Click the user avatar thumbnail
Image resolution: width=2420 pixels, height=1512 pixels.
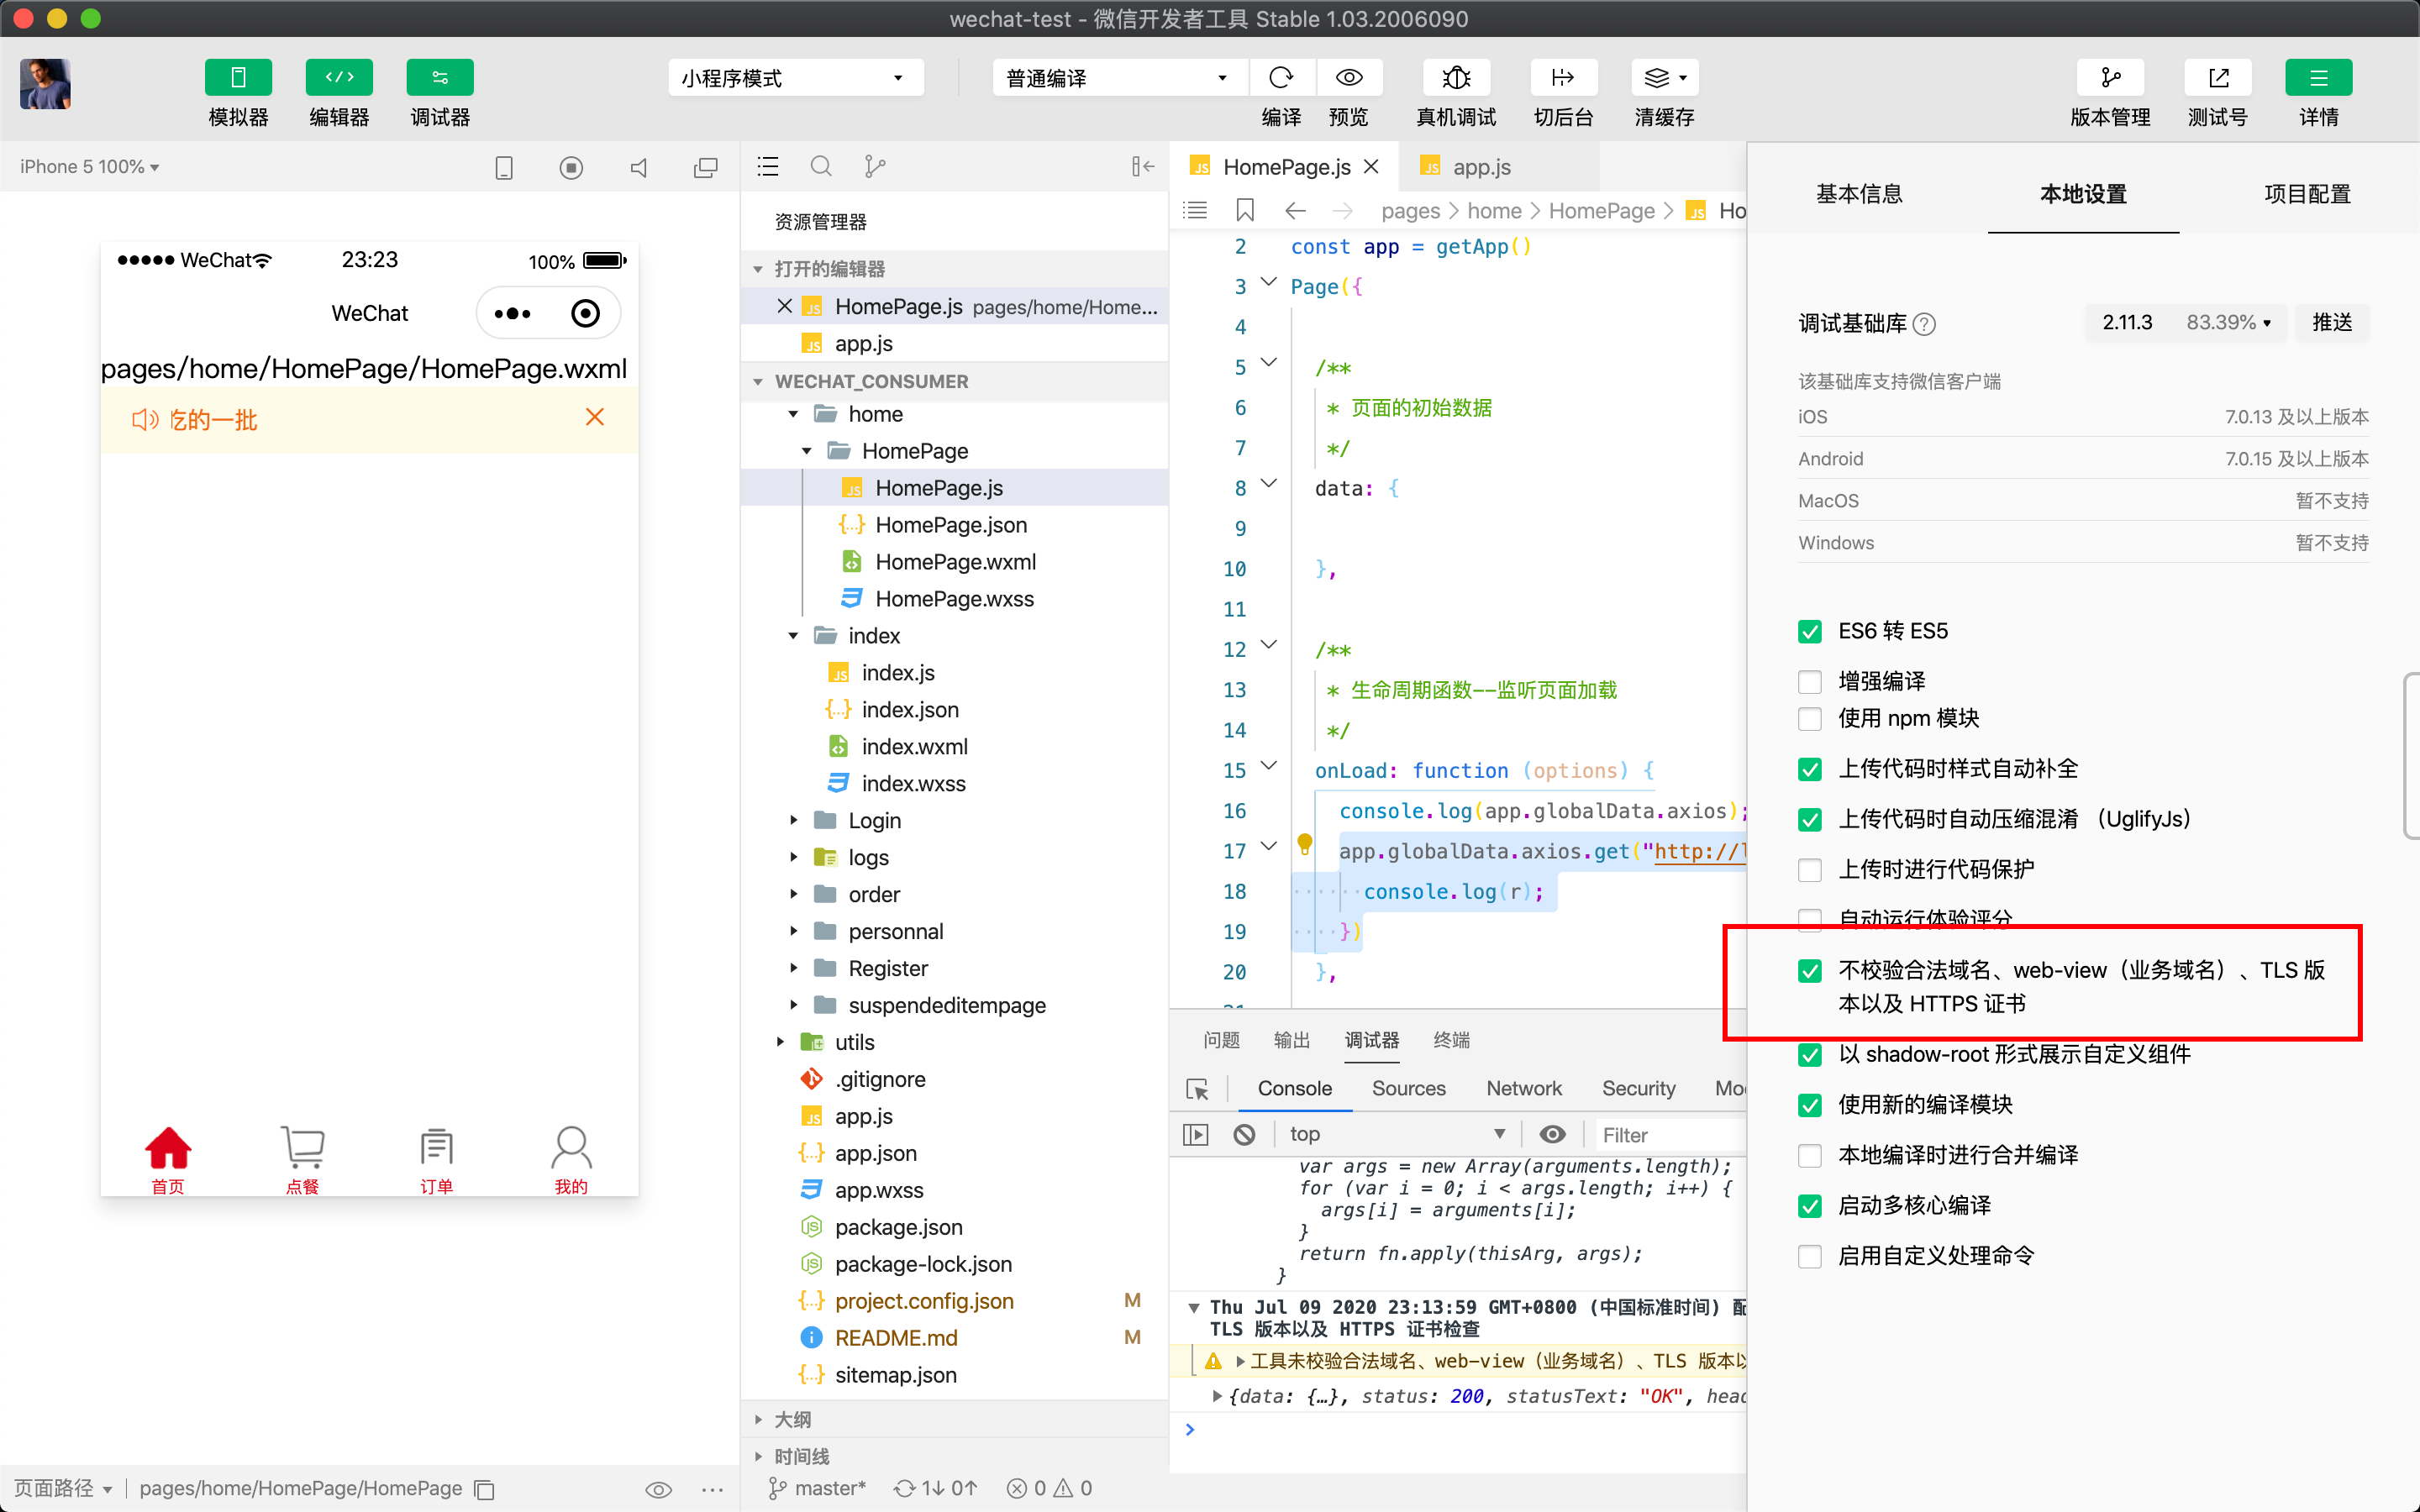45,84
